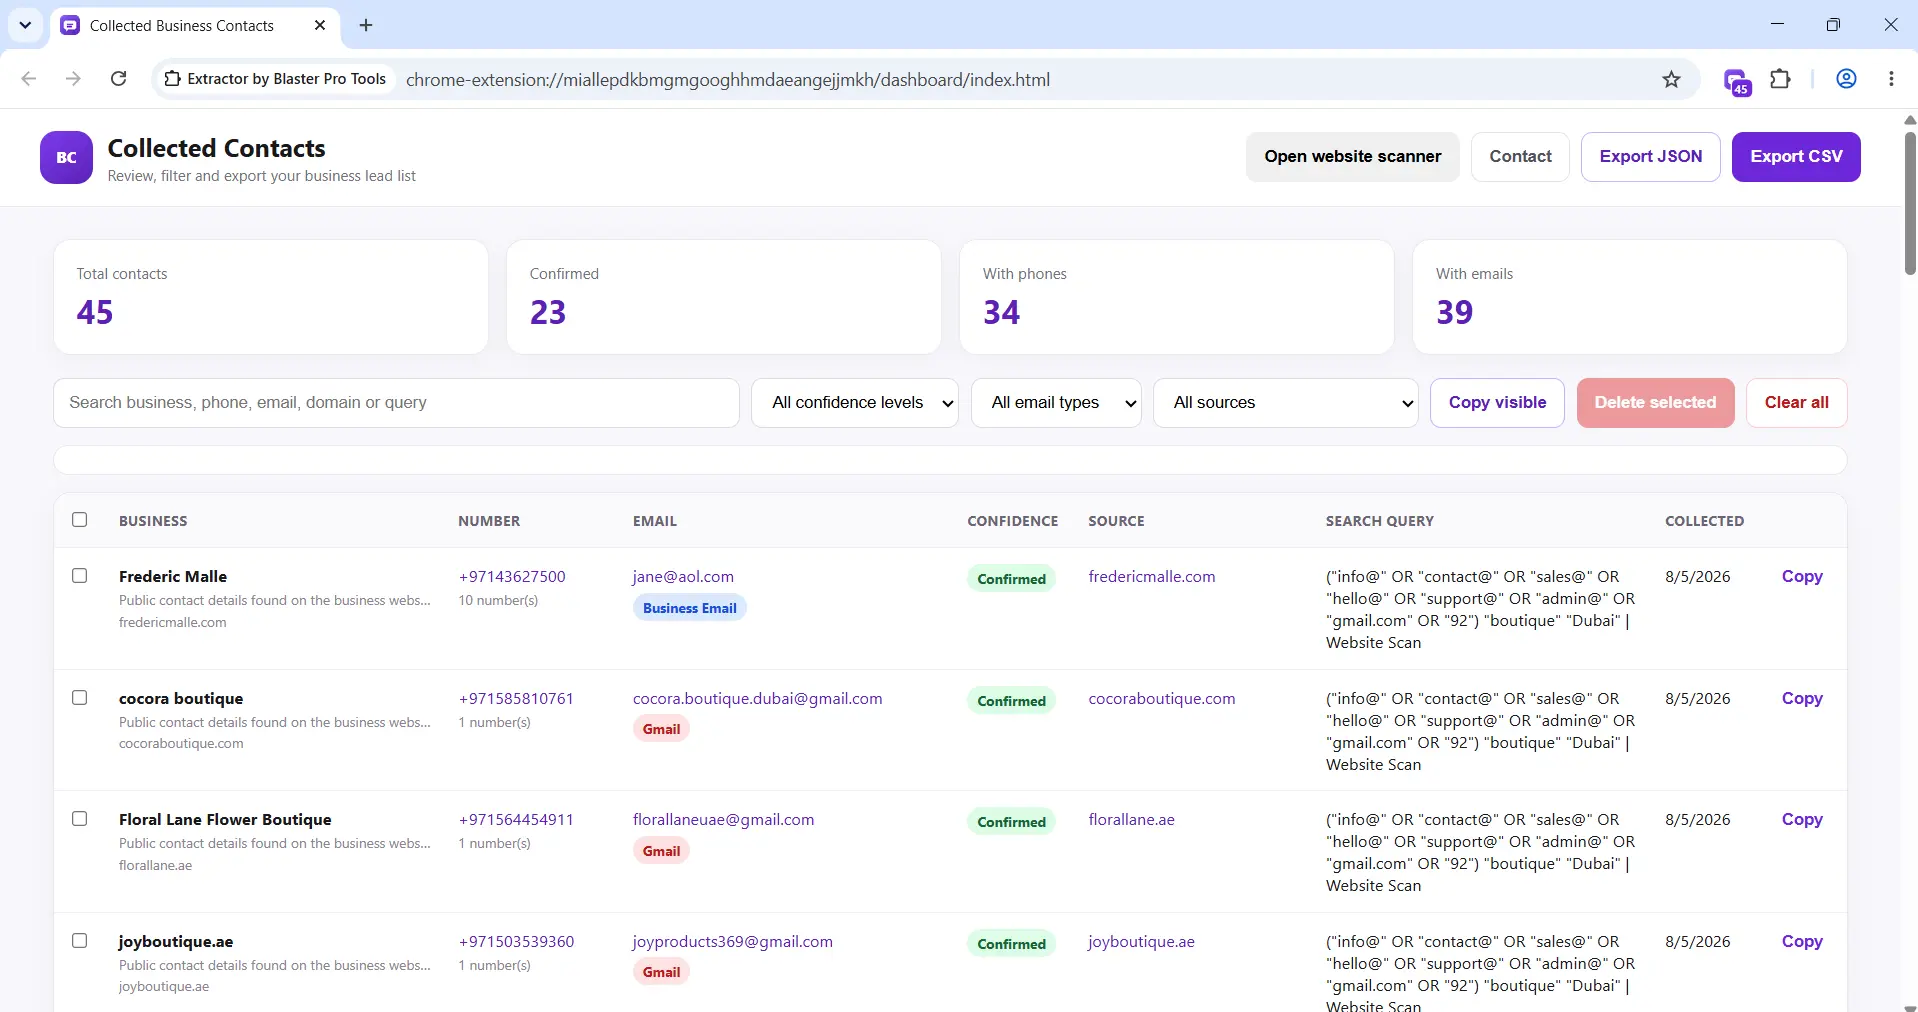Viewport: 1918px width, 1012px height.
Task: Click the Total contacts 45 card
Action: 271,297
